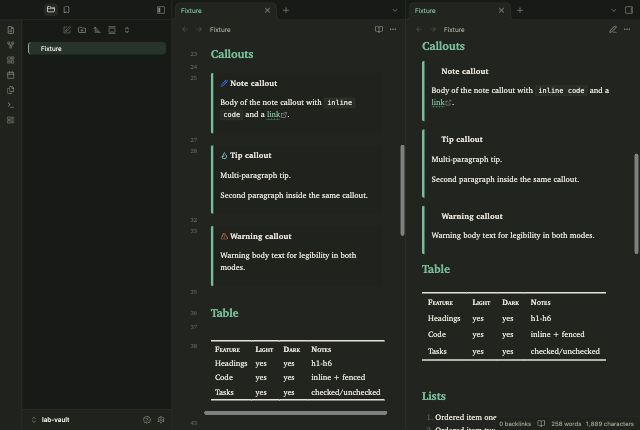Open settings via the gear icon
The height and width of the screenshot is (430, 640).
point(161,419)
